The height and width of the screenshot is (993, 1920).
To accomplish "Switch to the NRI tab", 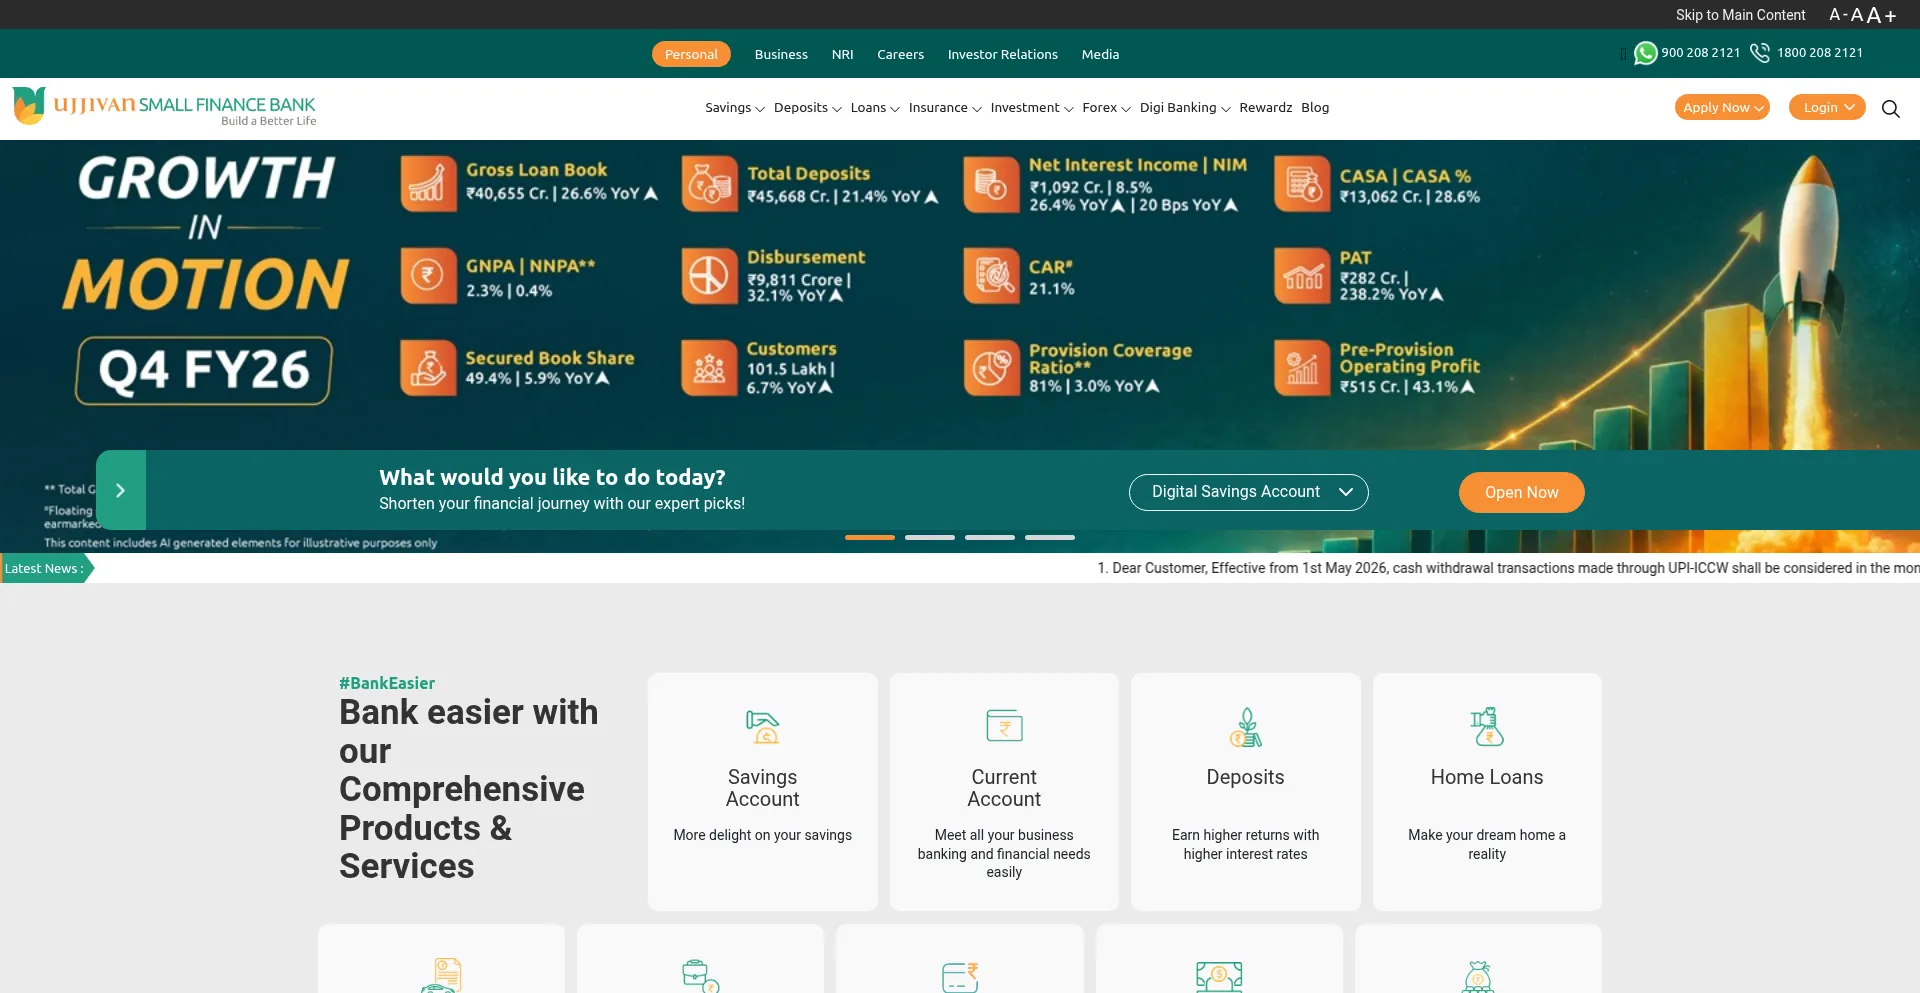I will pyautogui.click(x=843, y=54).
